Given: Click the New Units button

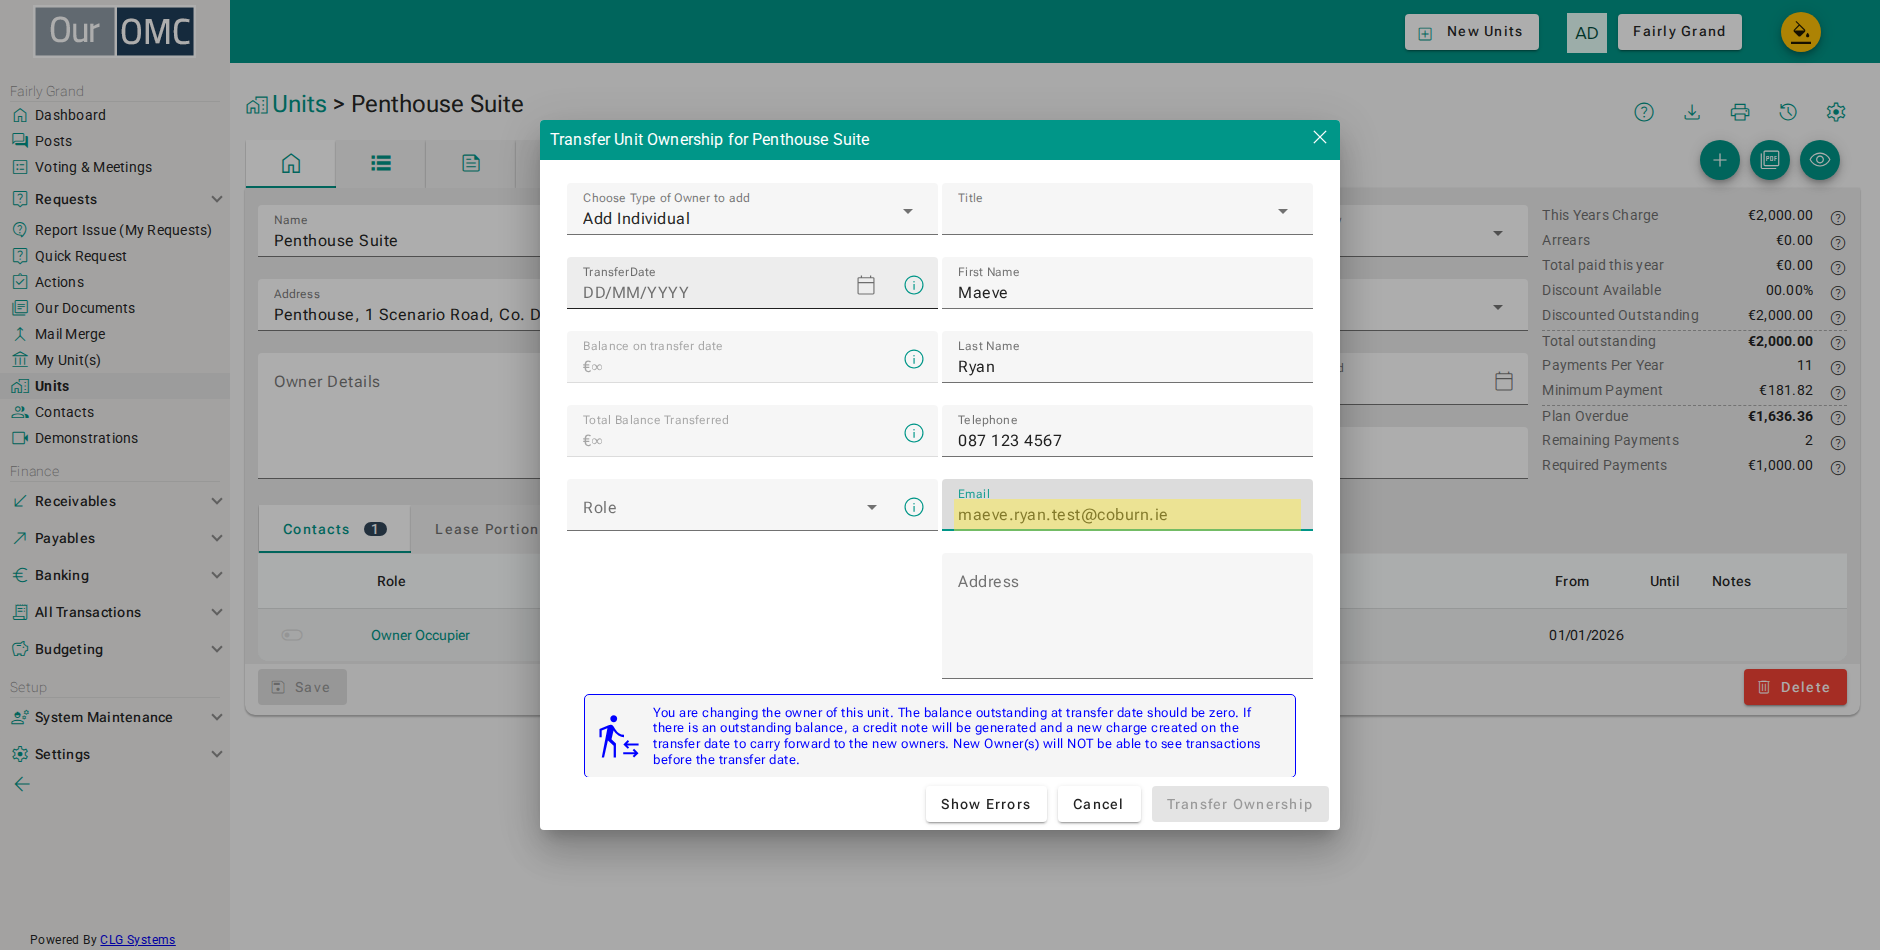Looking at the screenshot, I should coord(1472,32).
